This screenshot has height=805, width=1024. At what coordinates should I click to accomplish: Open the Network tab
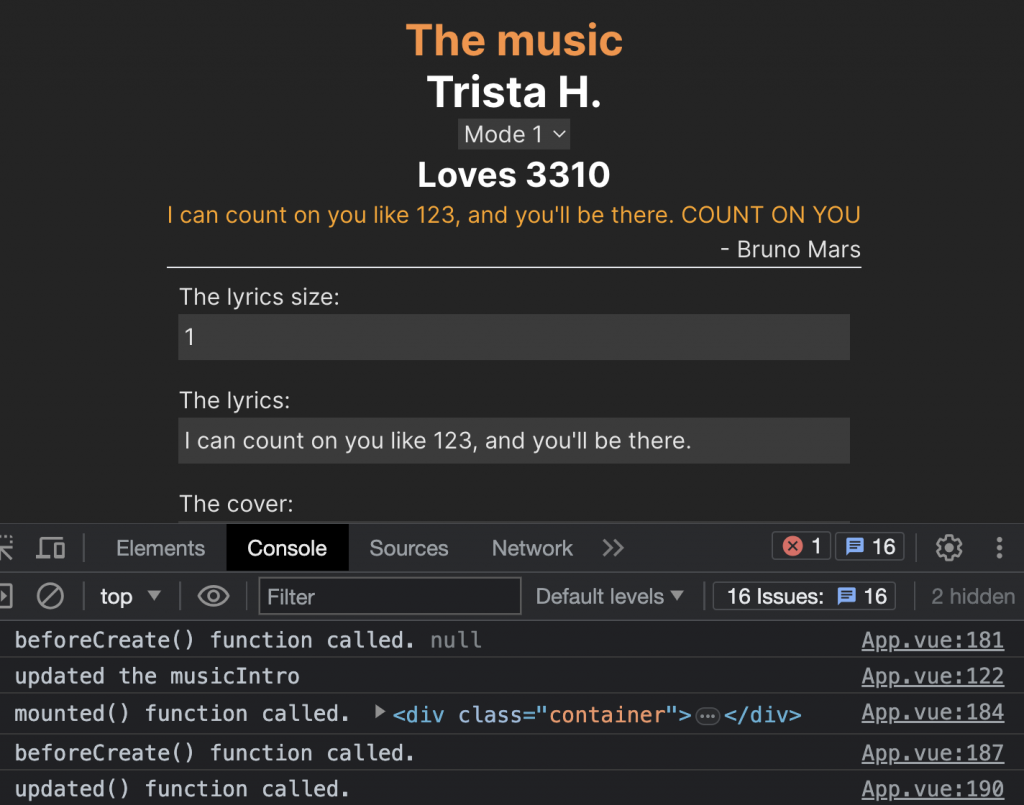tap(532, 548)
